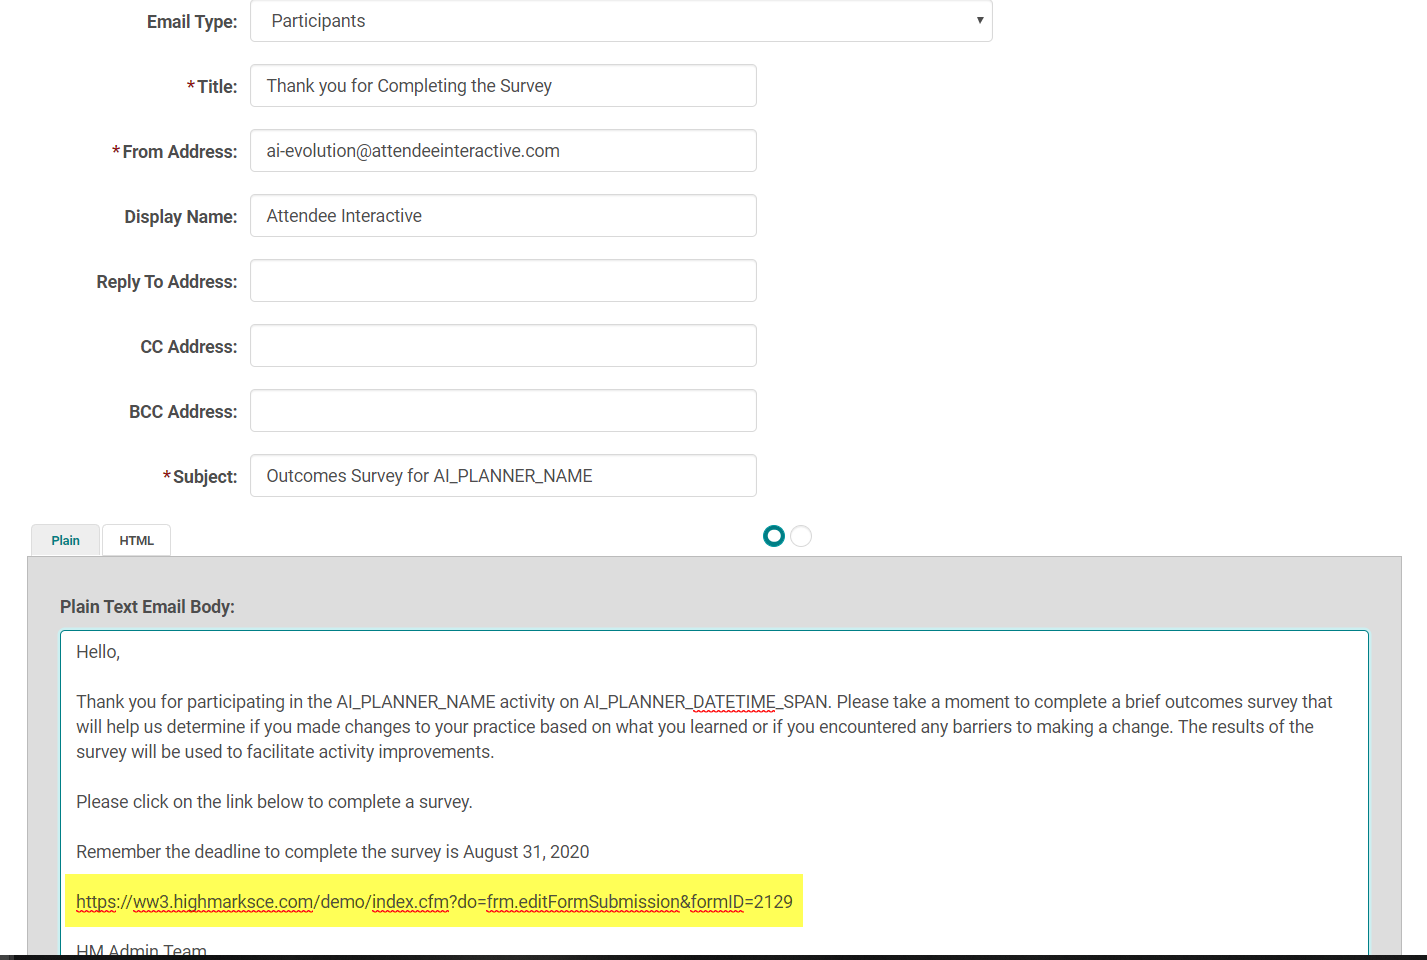Select the teal filled circle indicator

[x=773, y=536]
